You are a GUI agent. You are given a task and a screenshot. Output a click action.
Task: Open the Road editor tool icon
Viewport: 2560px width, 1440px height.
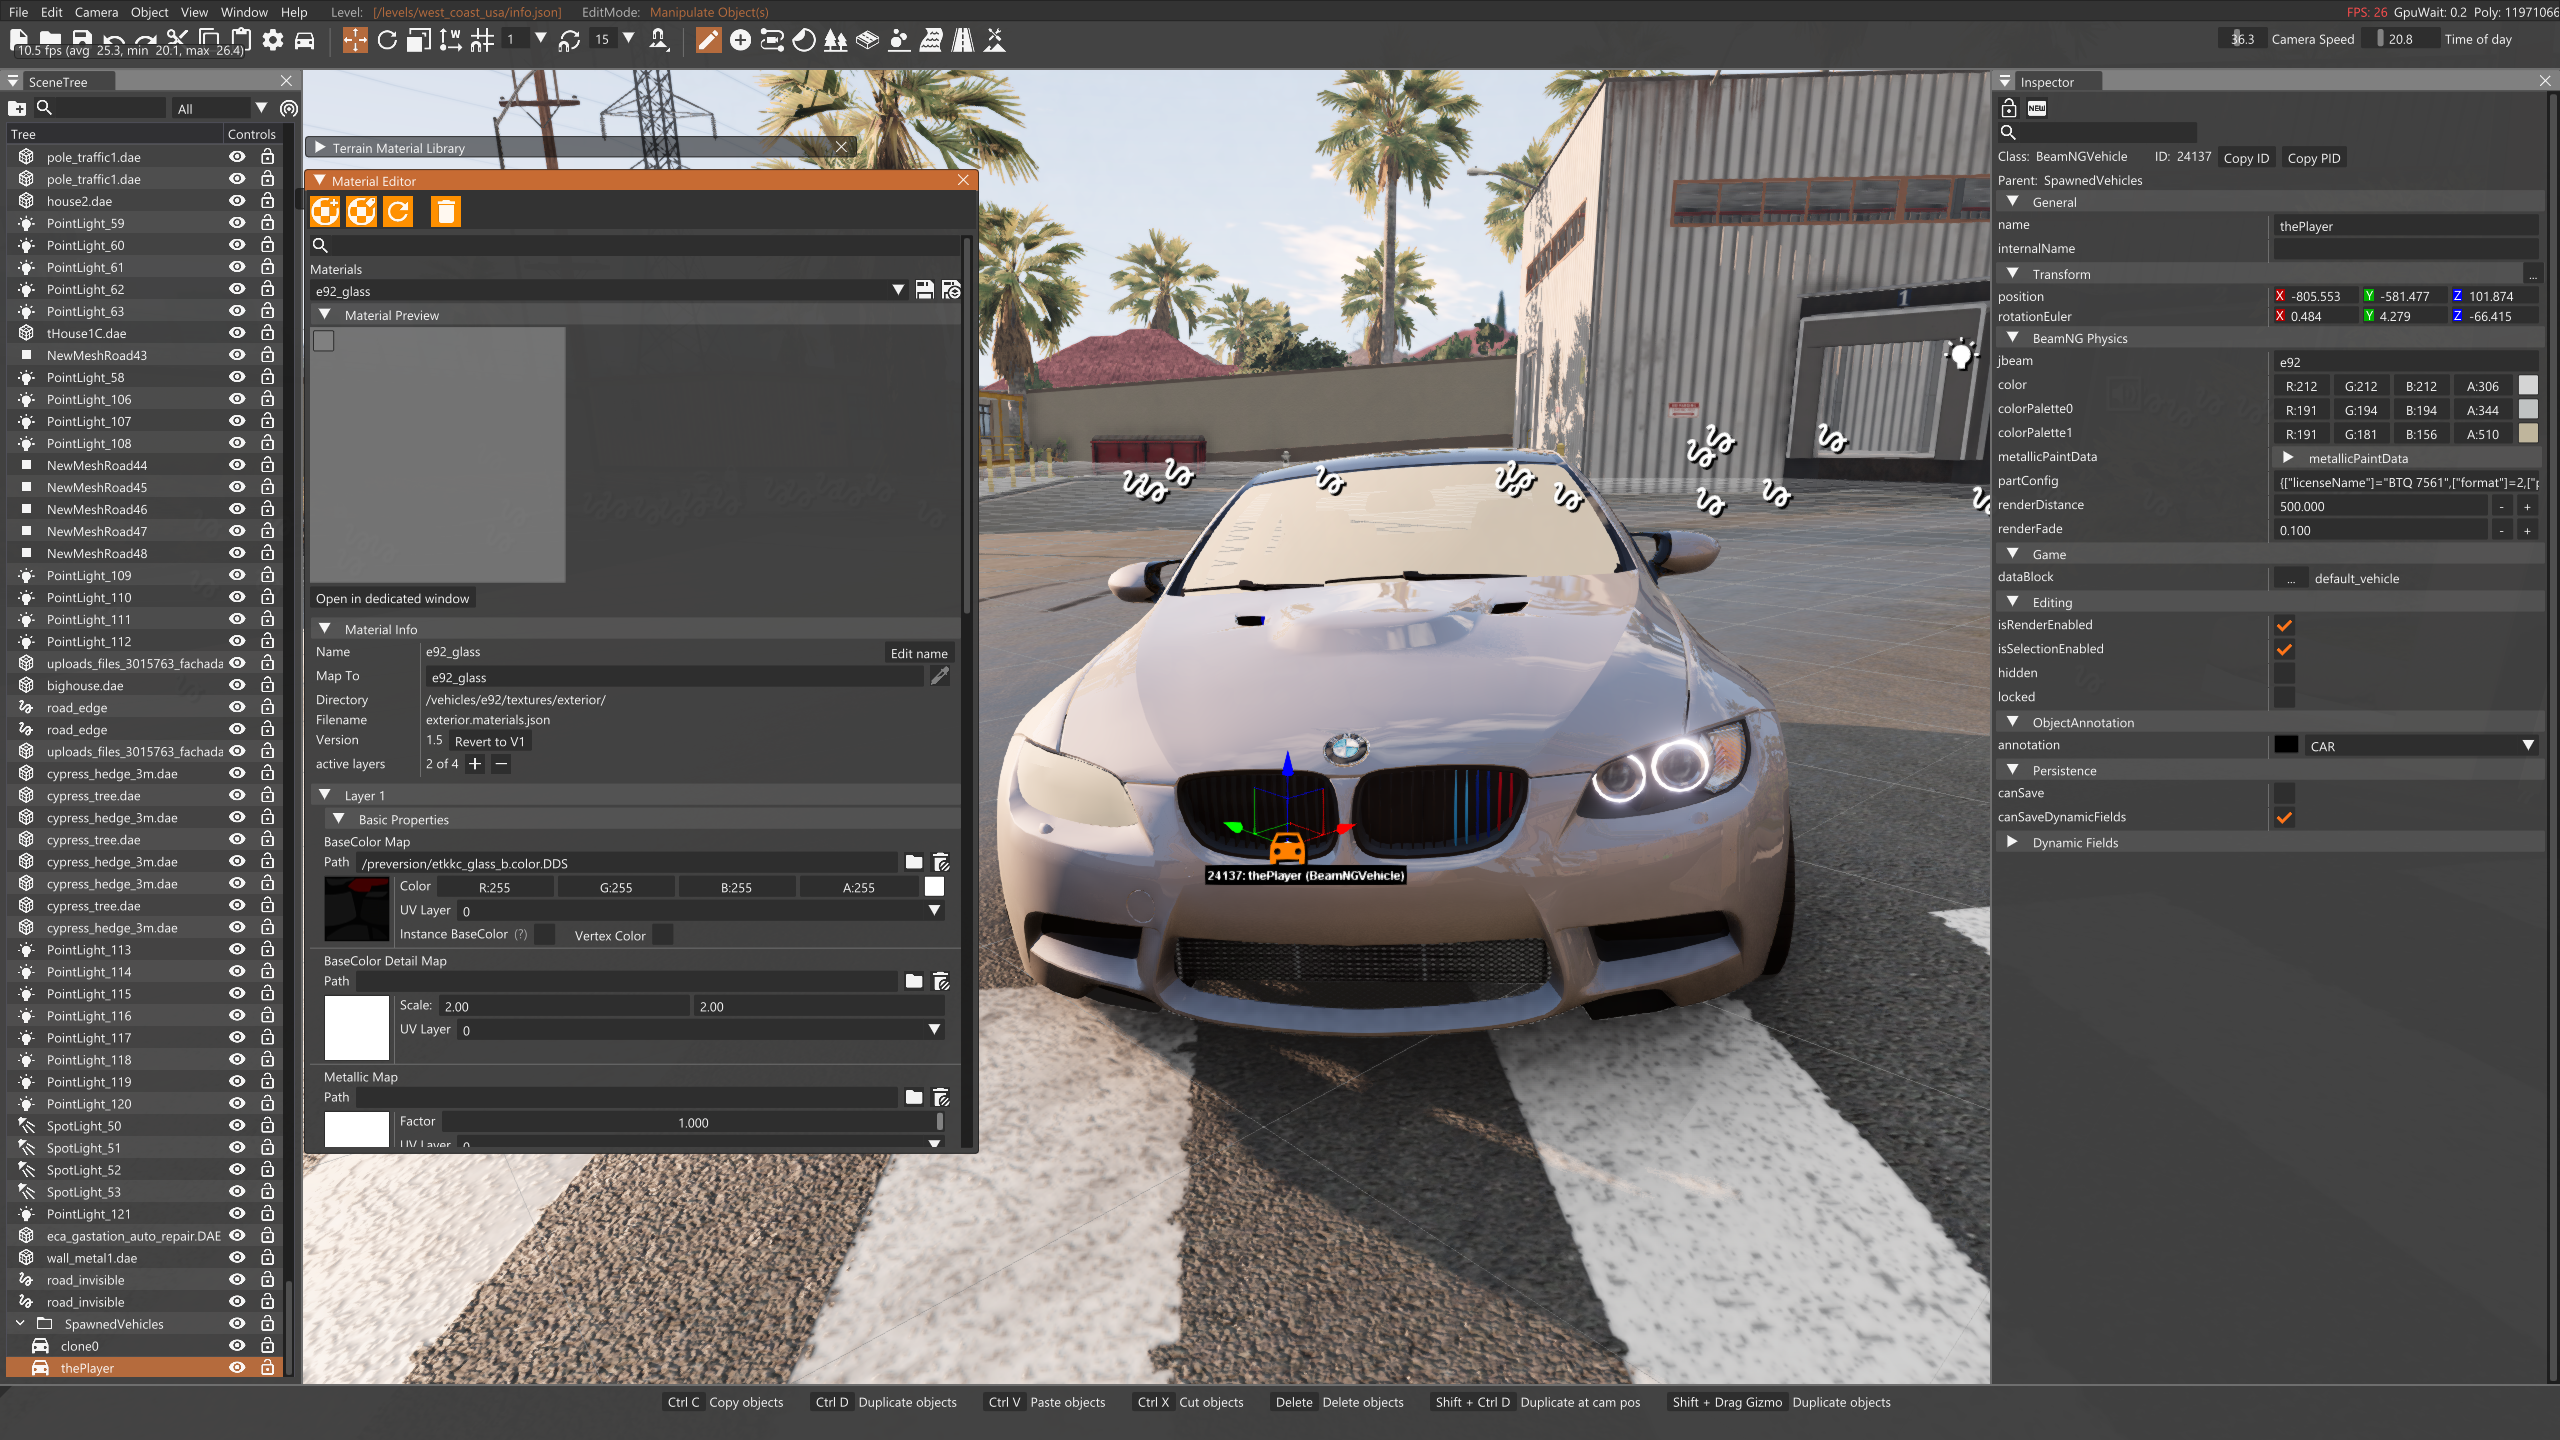(x=963, y=40)
